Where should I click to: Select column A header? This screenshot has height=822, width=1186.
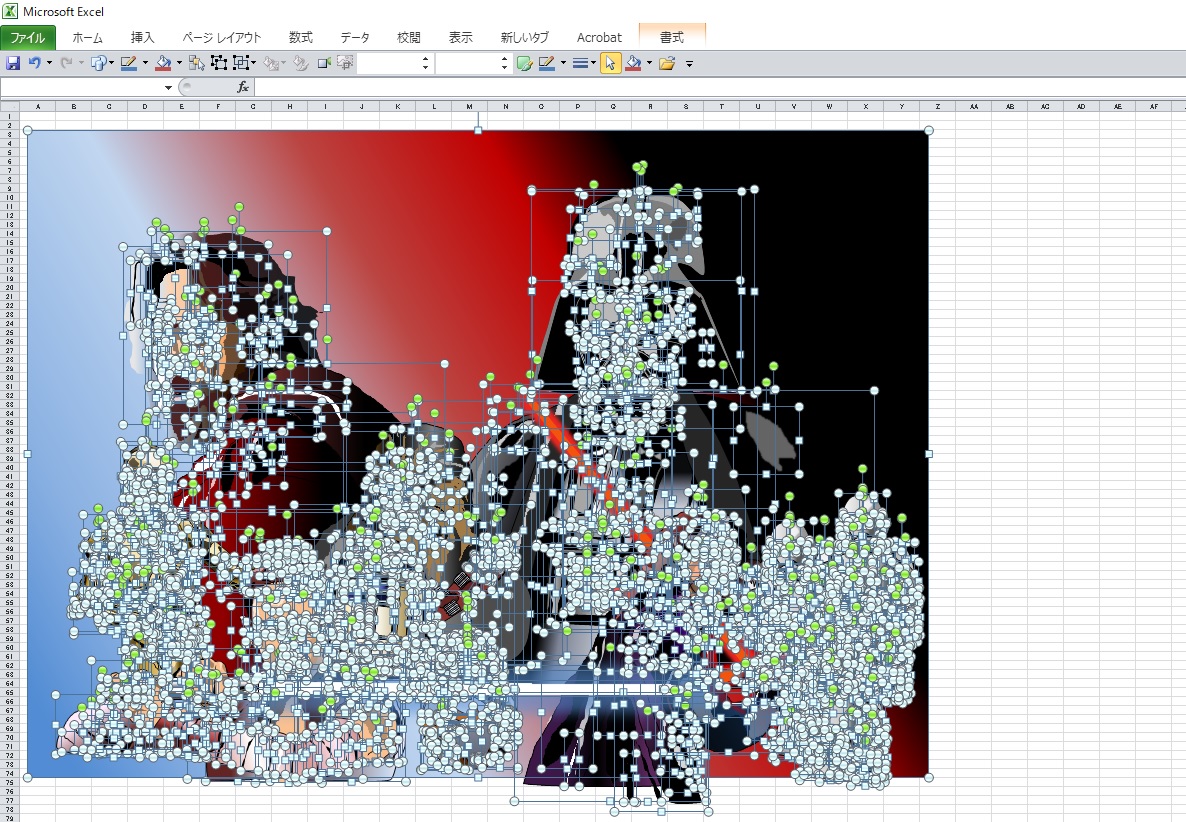38,107
